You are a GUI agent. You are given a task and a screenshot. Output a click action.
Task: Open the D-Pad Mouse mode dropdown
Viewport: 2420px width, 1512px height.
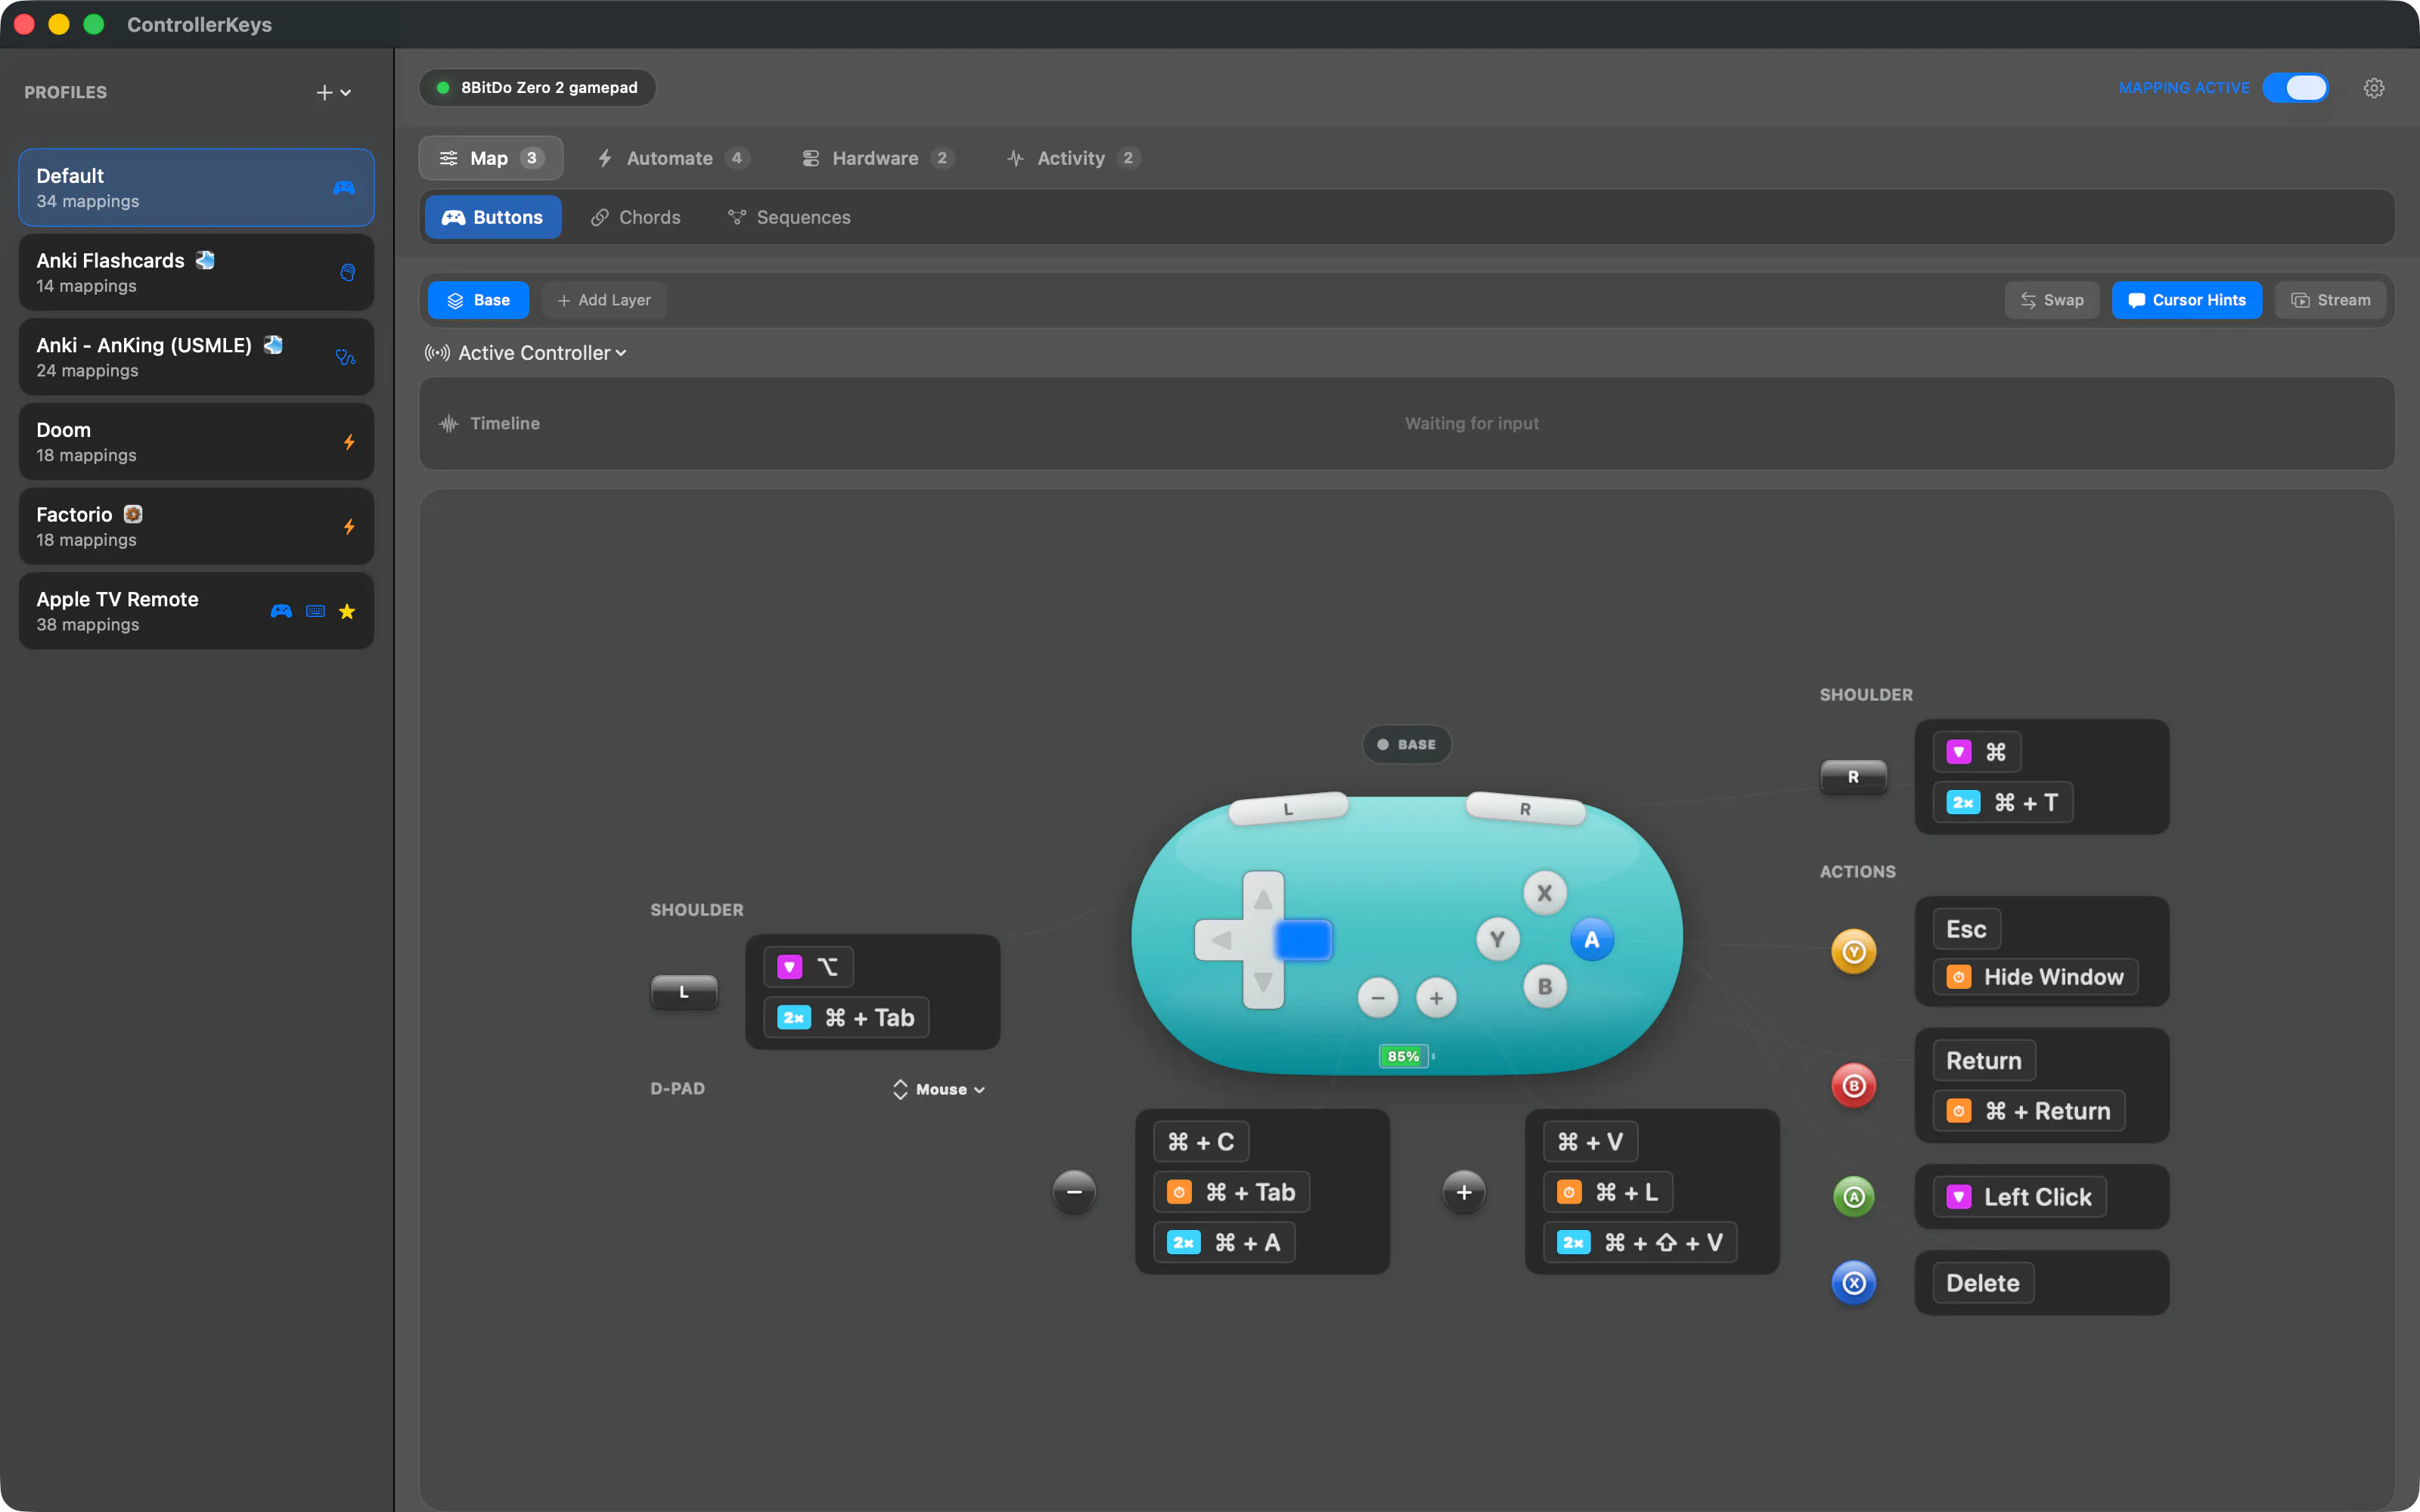pyautogui.click(x=939, y=1089)
